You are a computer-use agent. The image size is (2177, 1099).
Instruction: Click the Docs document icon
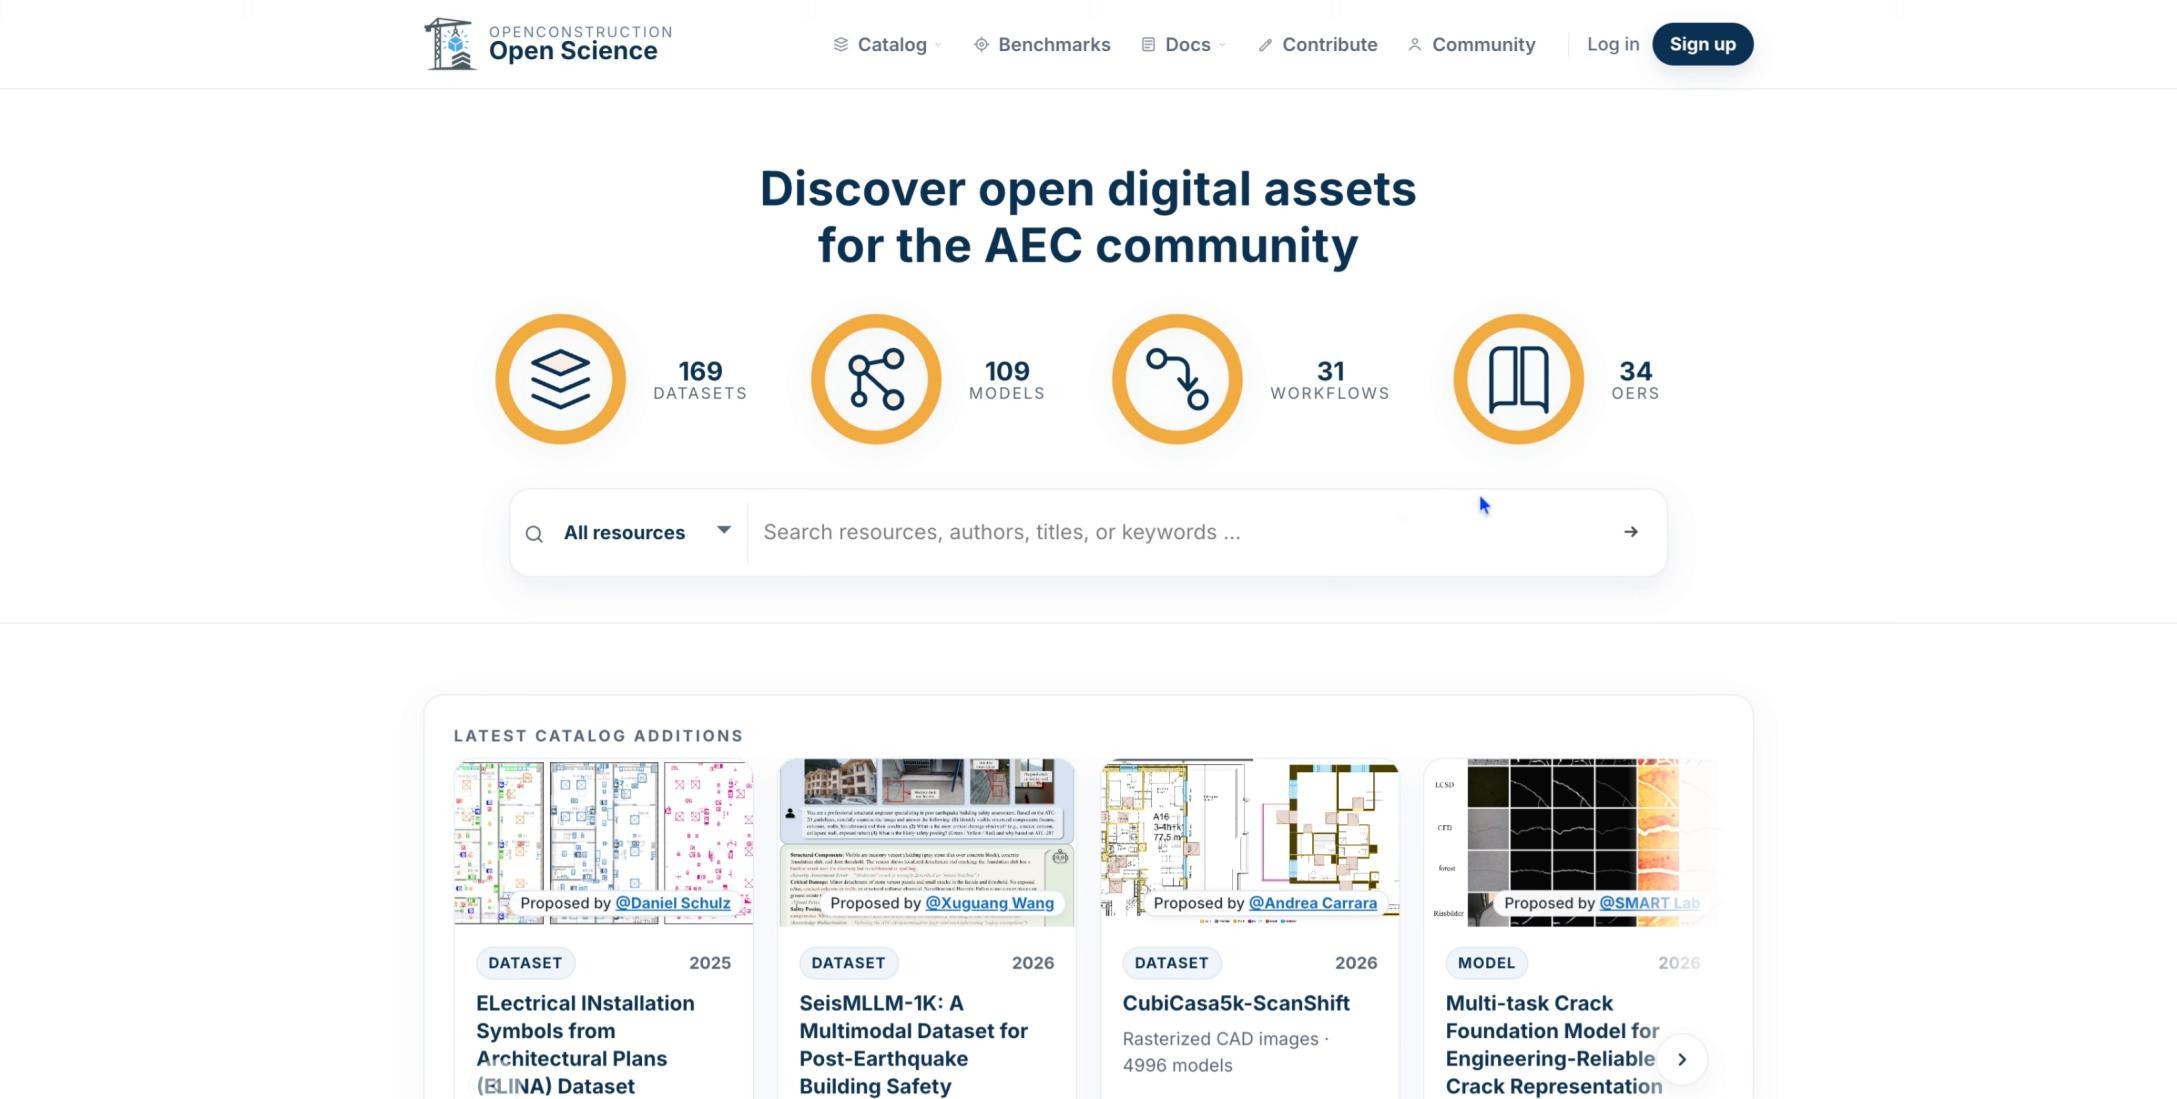tap(1148, 44)
